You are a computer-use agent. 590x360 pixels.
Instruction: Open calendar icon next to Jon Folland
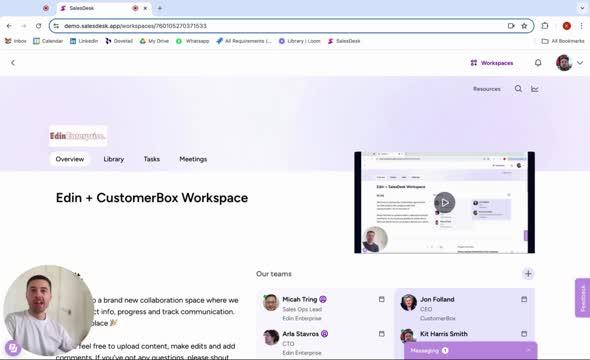524,299
